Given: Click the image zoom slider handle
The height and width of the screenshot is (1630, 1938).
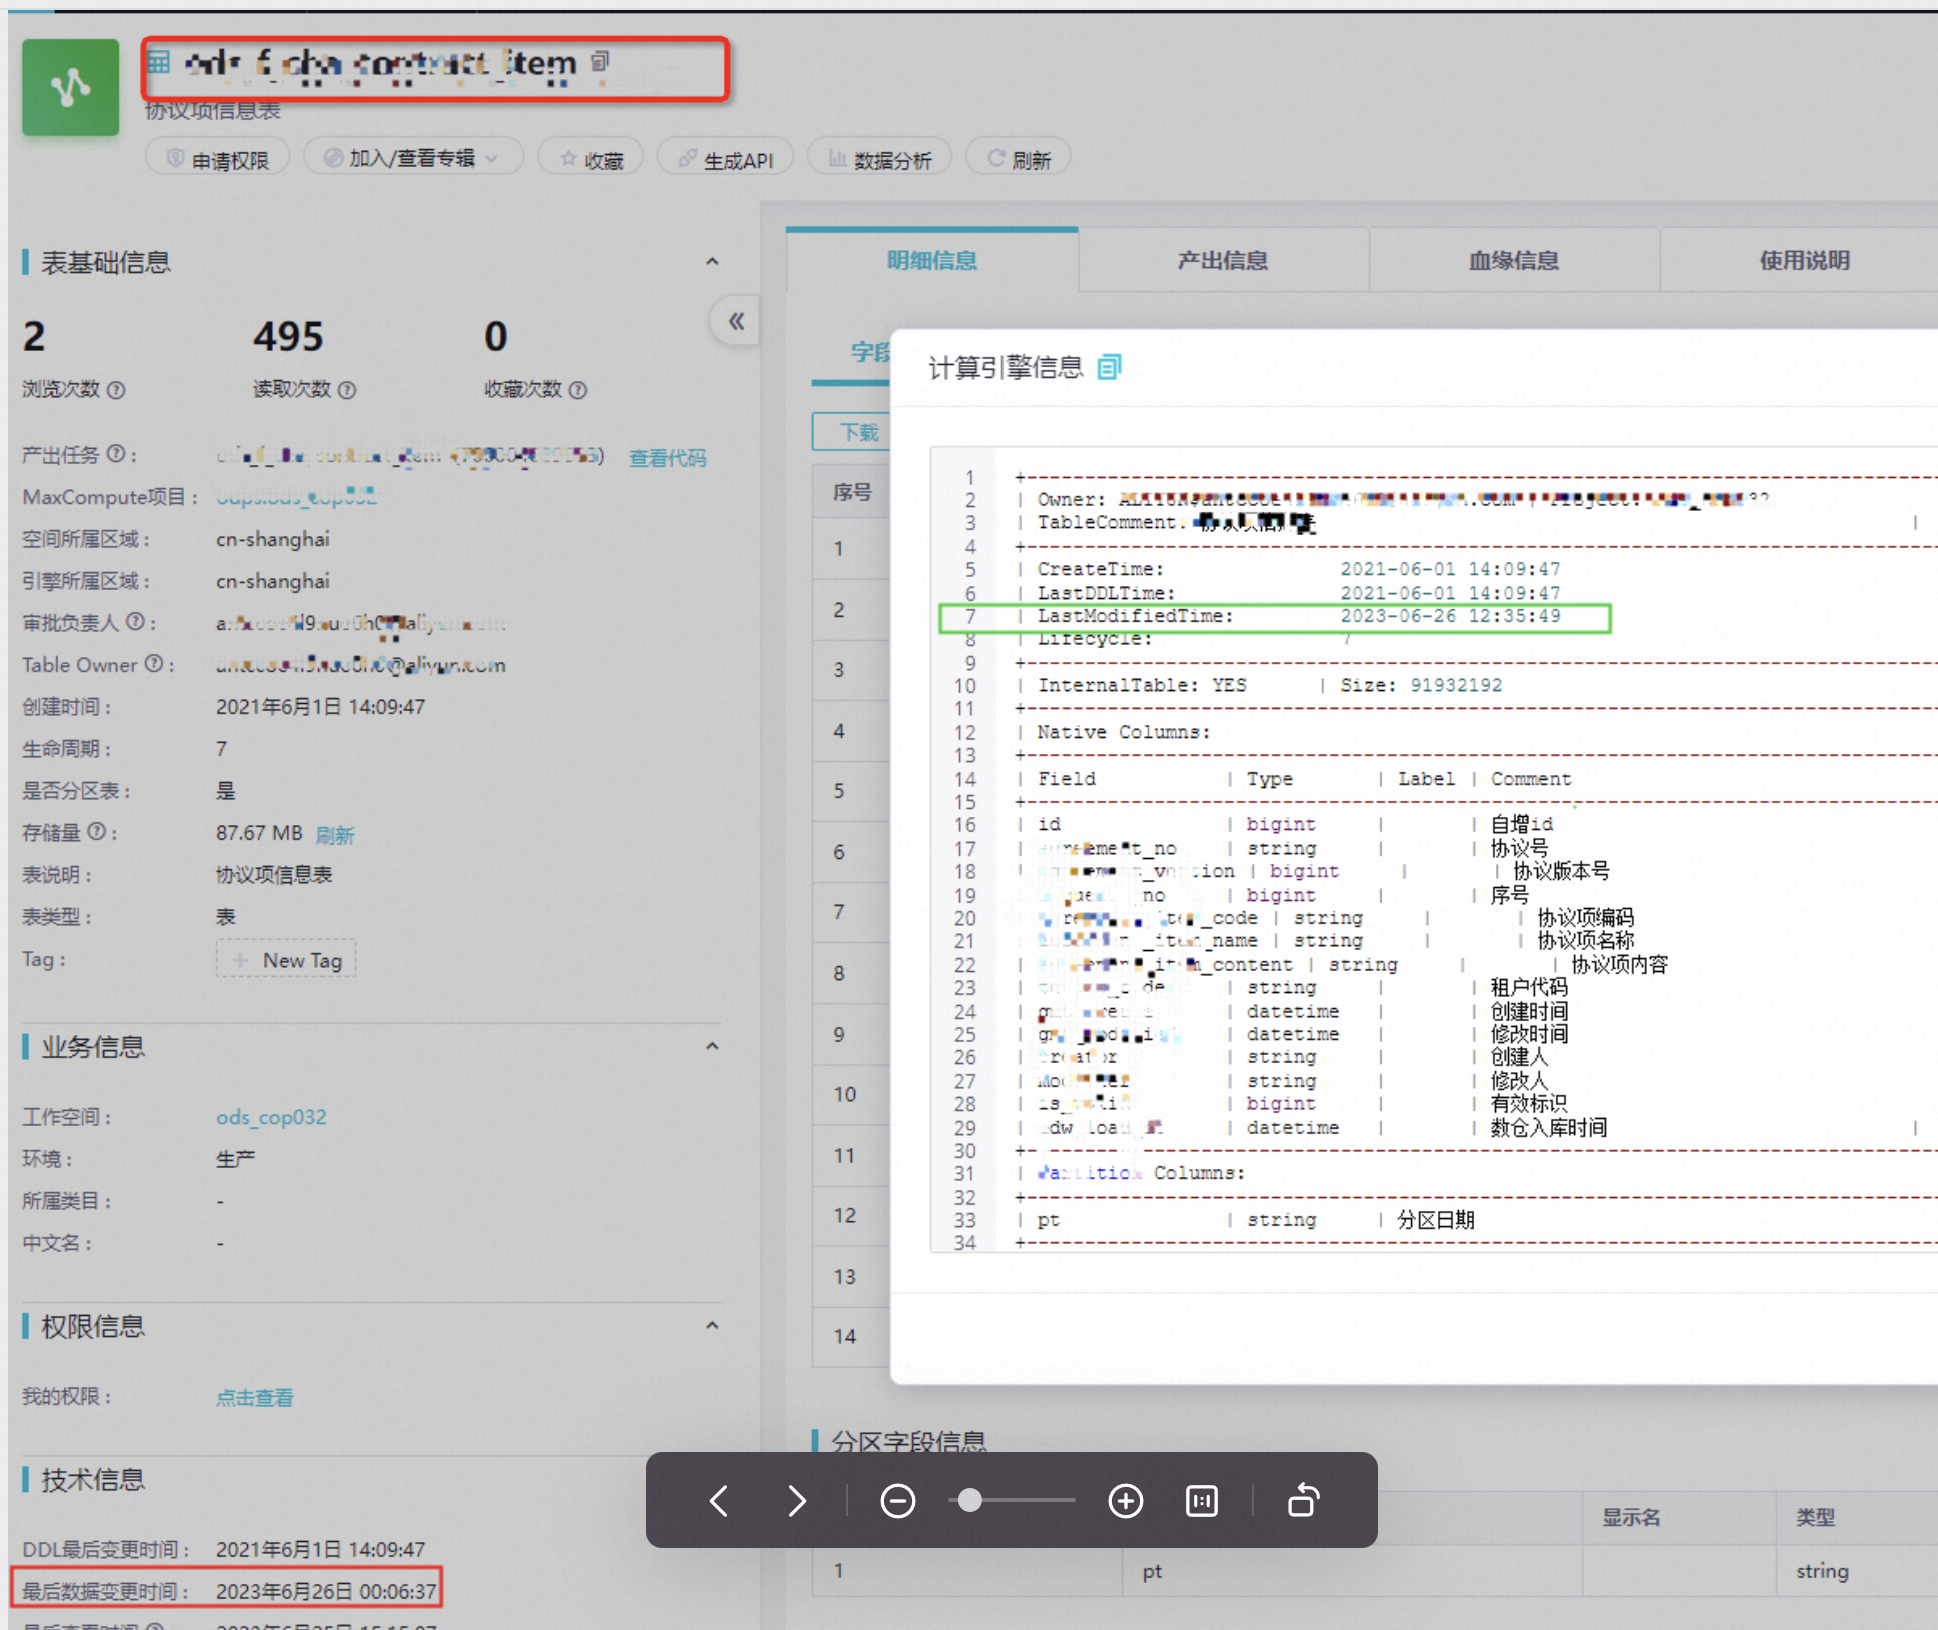Looking at the screenshot, I should tap(969, 1501).
